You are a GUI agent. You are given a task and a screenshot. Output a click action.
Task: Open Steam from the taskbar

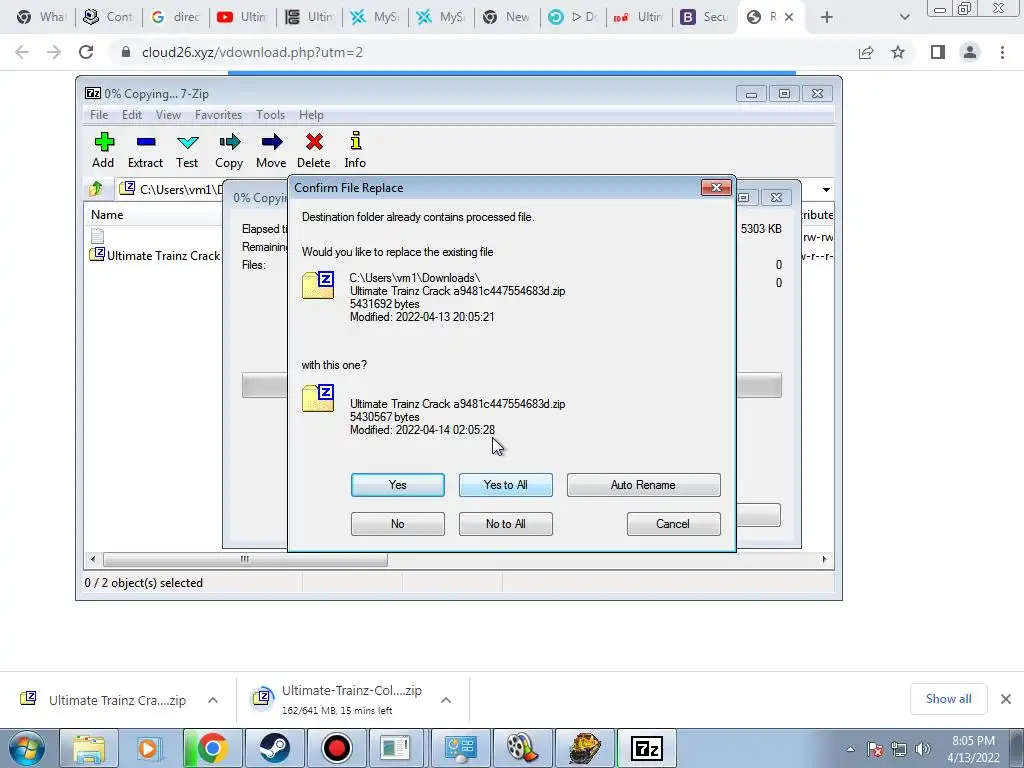[274, 748]
